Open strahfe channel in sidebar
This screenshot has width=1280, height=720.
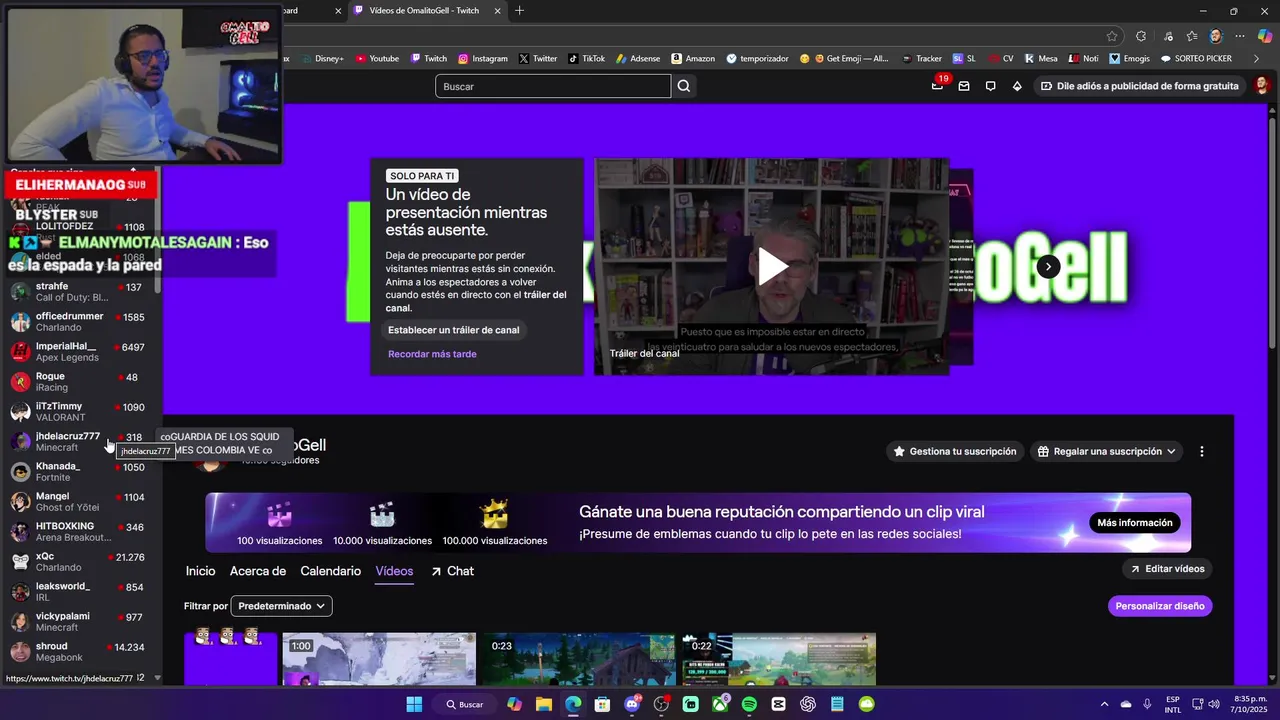pos(80,292)
